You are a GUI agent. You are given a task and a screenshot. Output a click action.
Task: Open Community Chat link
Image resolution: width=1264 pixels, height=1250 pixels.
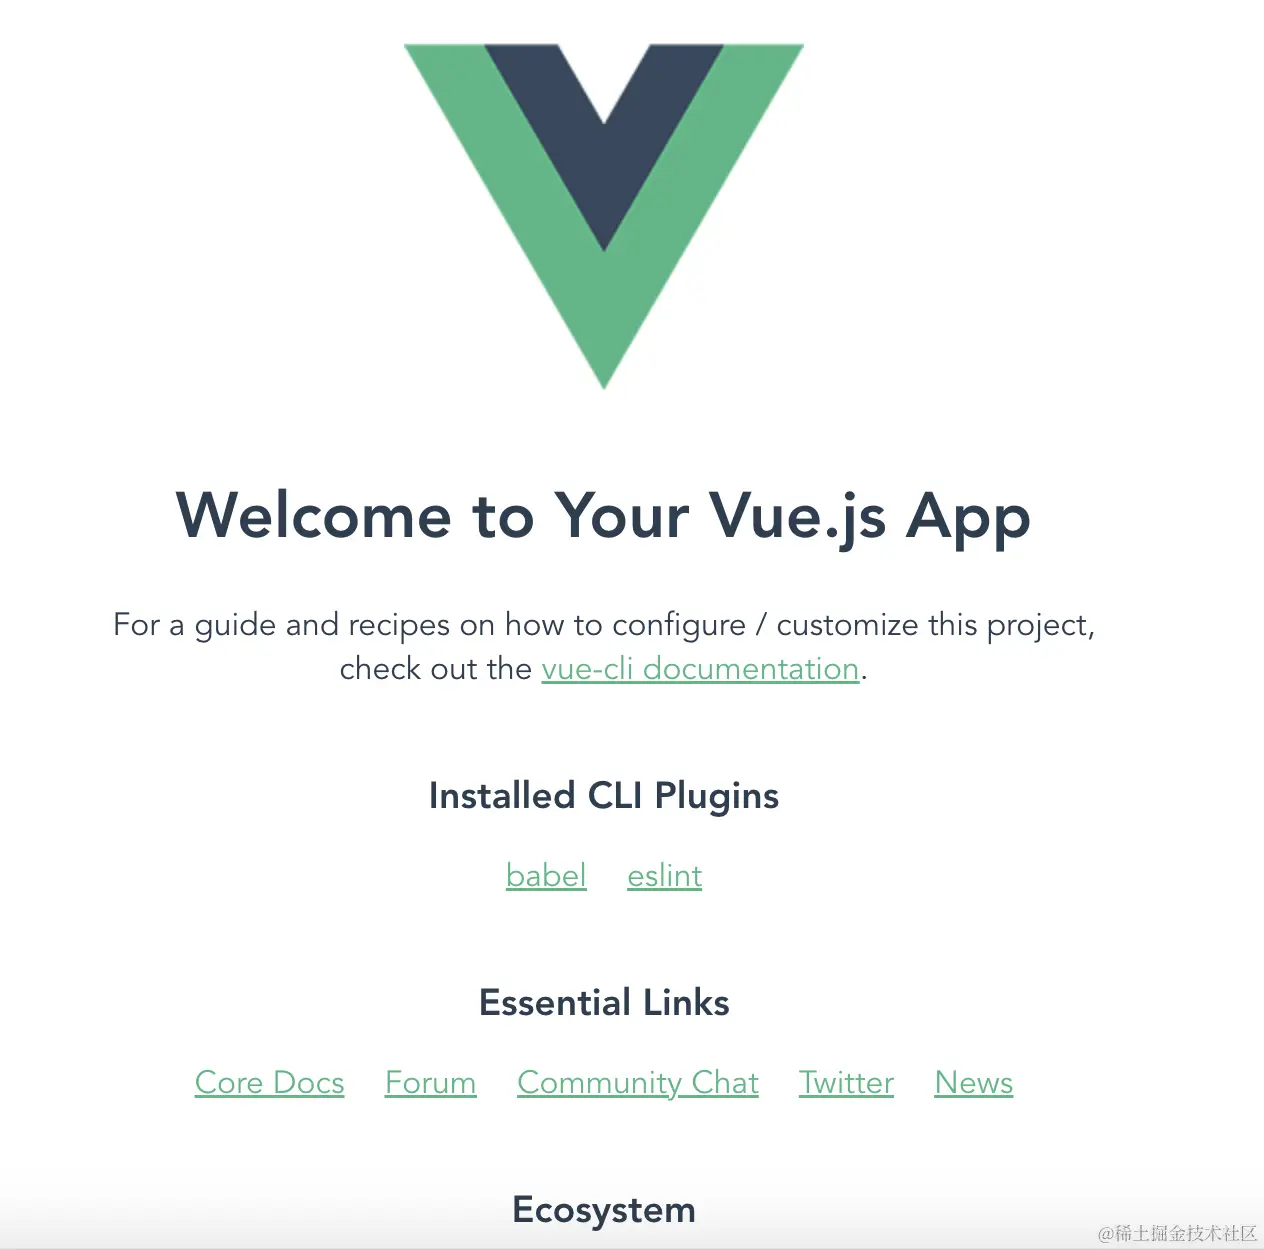click(x=638, y=1082)
